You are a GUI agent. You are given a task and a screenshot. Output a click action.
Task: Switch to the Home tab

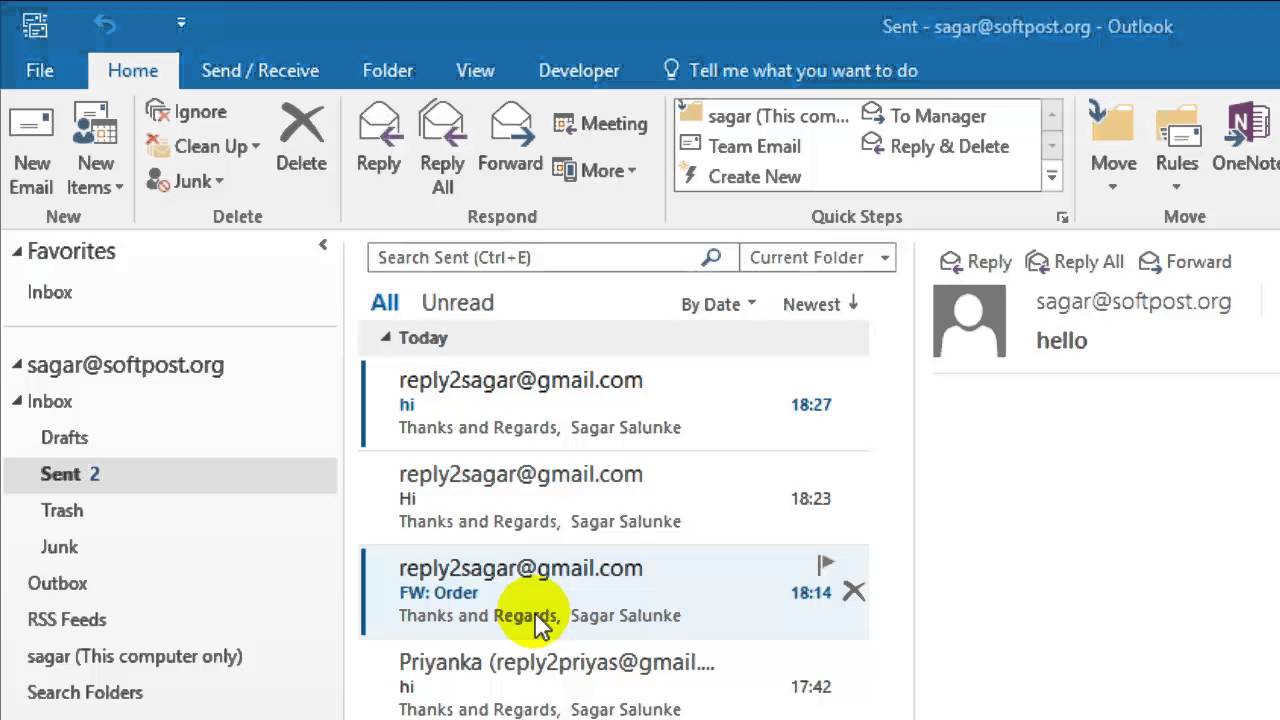point(133,70)
